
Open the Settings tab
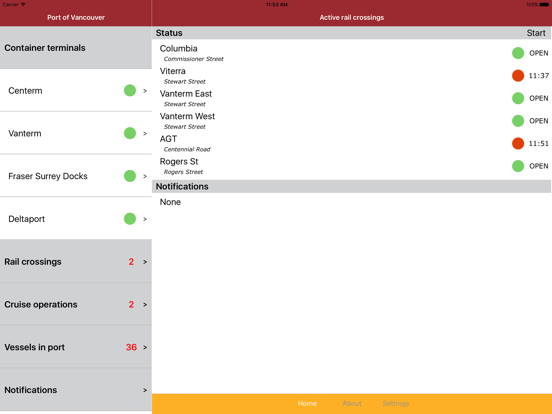396,403
